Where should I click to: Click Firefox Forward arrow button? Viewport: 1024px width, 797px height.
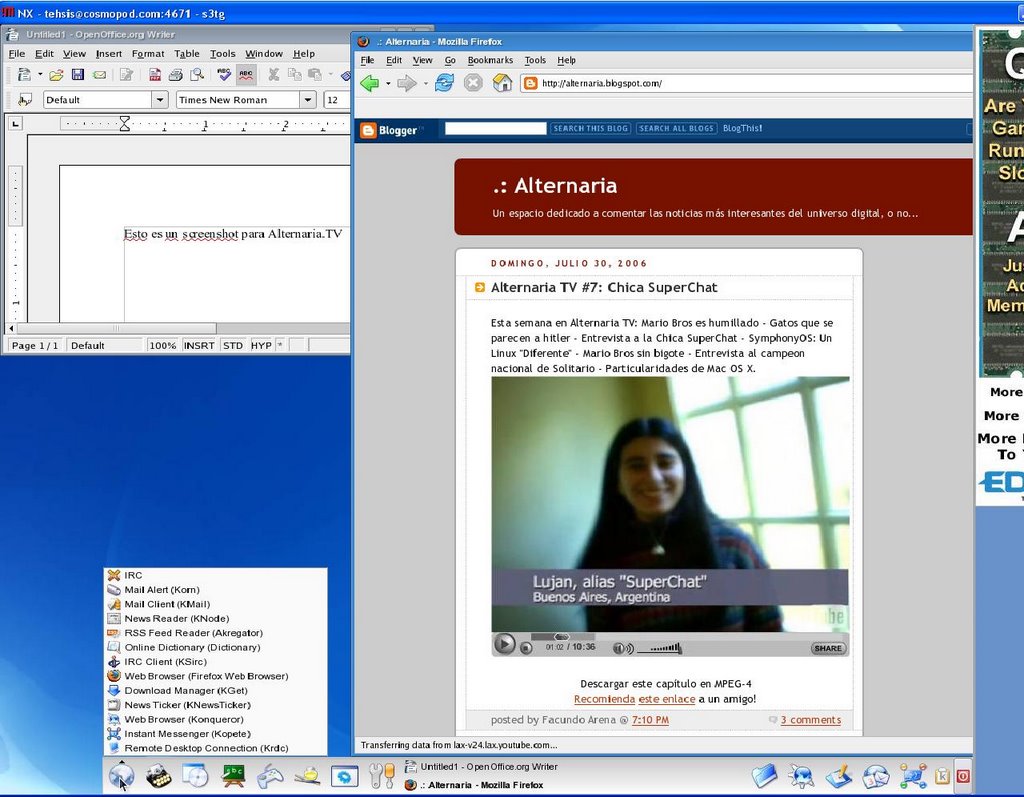click(x=406, y=83)
